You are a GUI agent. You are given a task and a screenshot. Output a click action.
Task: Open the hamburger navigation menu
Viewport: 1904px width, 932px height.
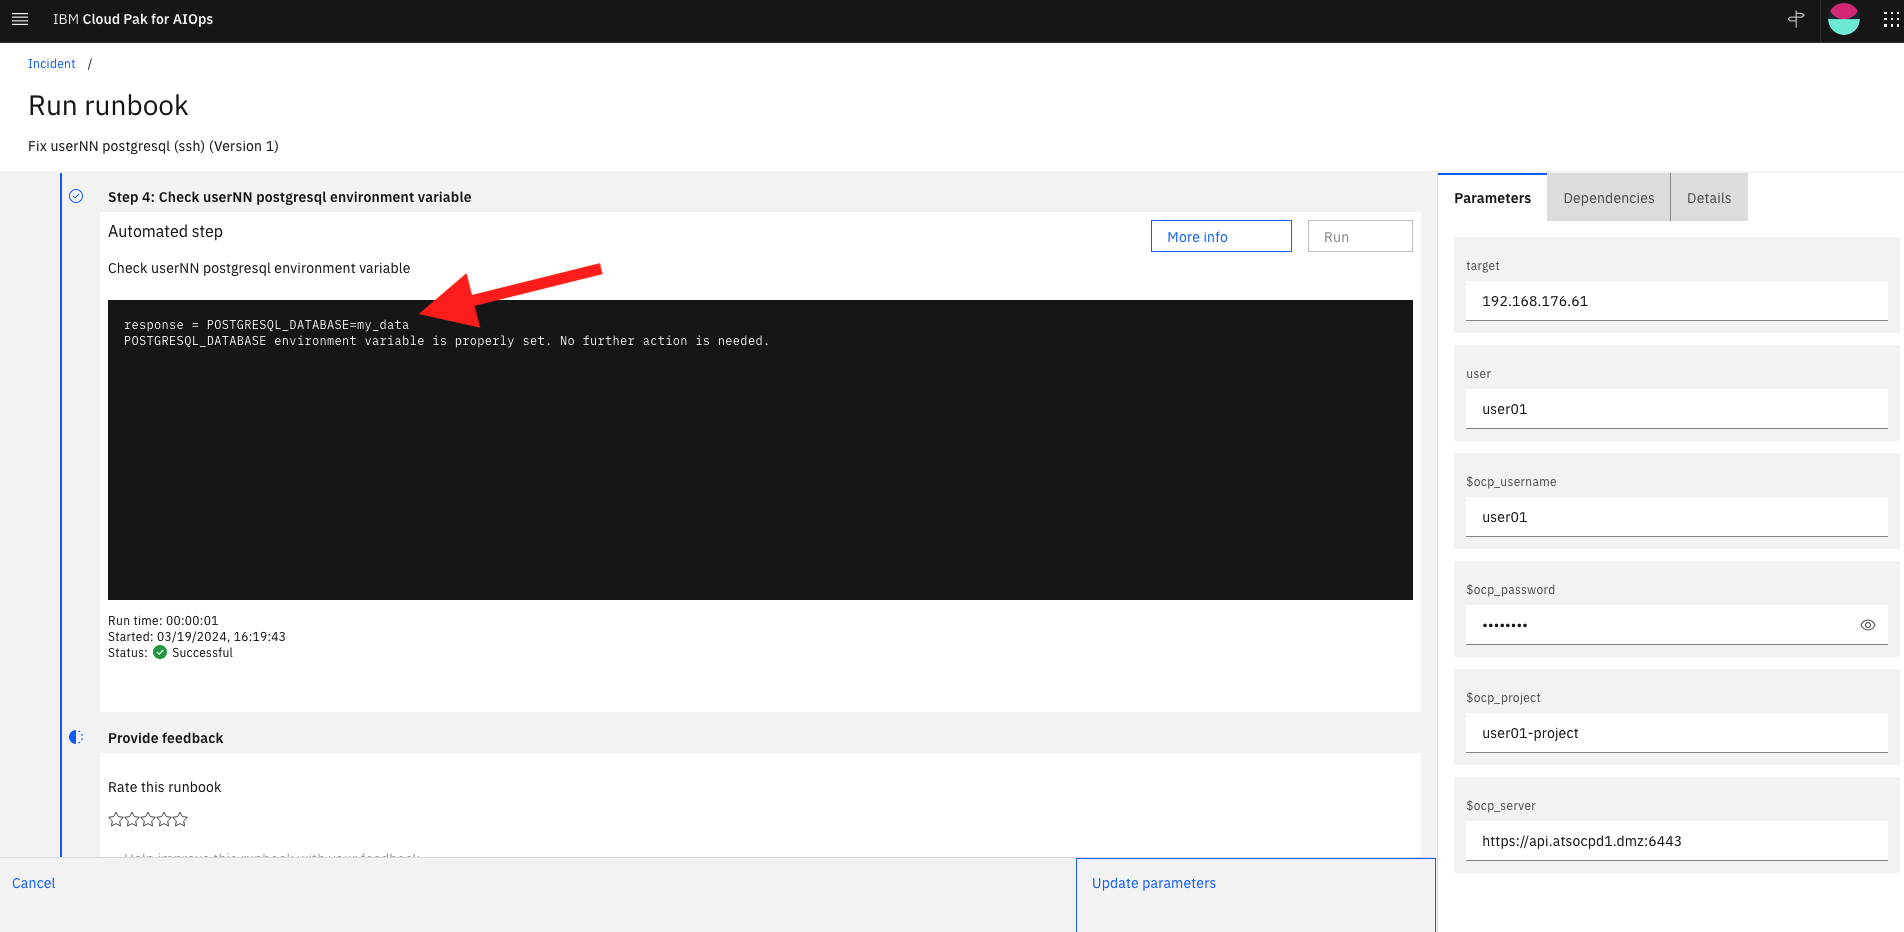(x=19, y=19)
